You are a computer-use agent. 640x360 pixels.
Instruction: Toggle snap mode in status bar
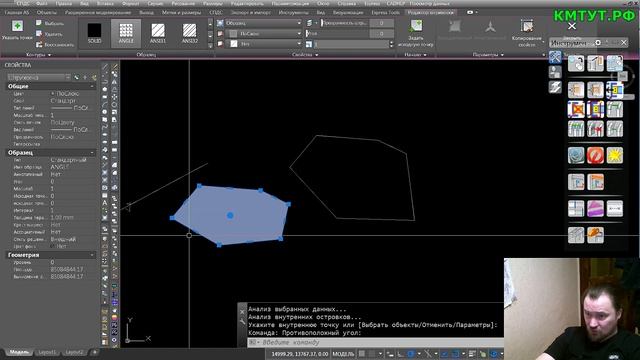[x=372, y=354]
